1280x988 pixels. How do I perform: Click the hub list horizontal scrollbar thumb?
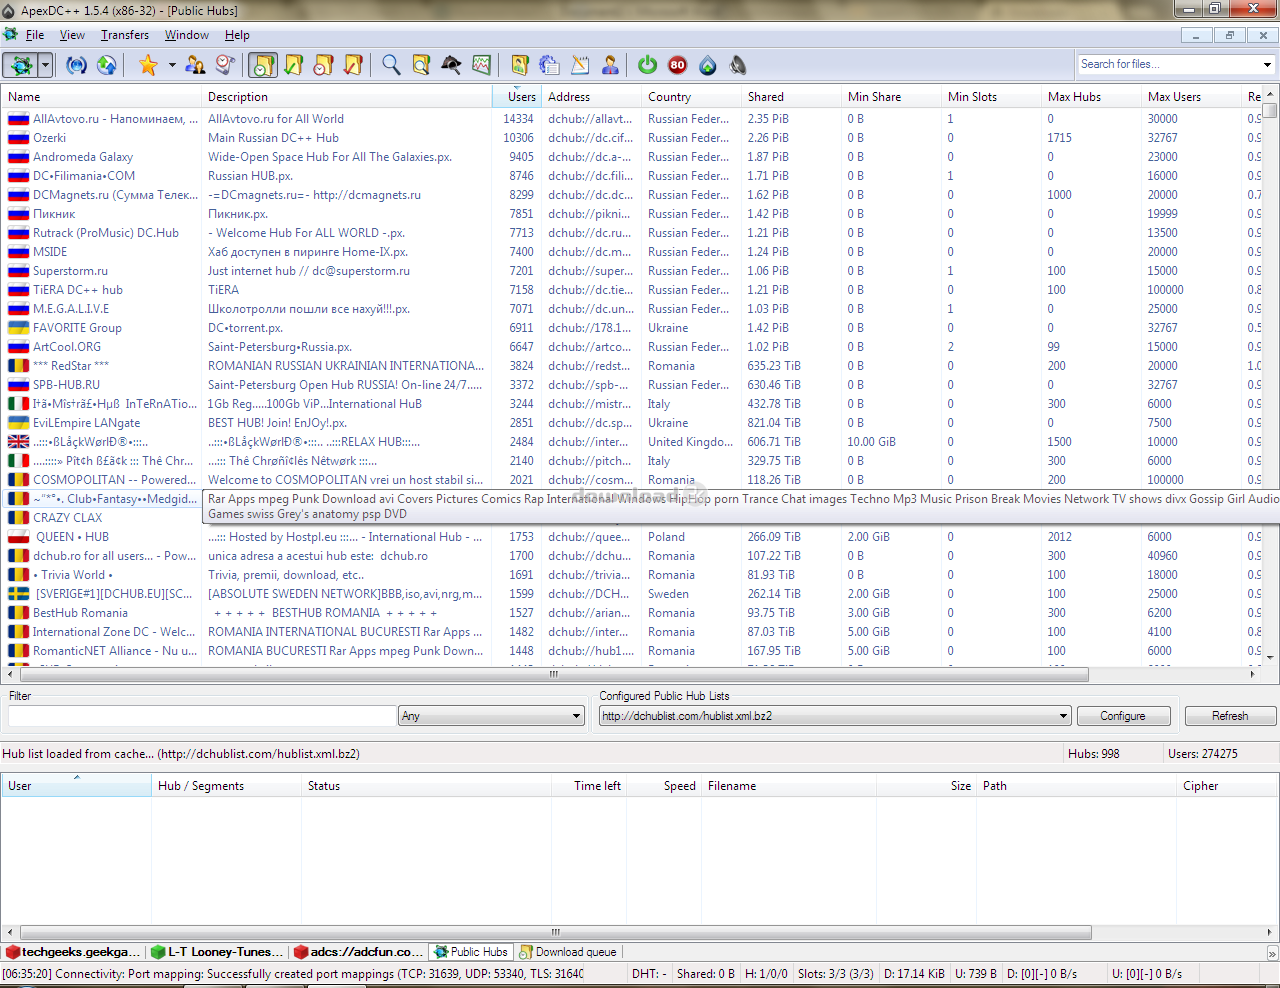click(x=552, y=675)
